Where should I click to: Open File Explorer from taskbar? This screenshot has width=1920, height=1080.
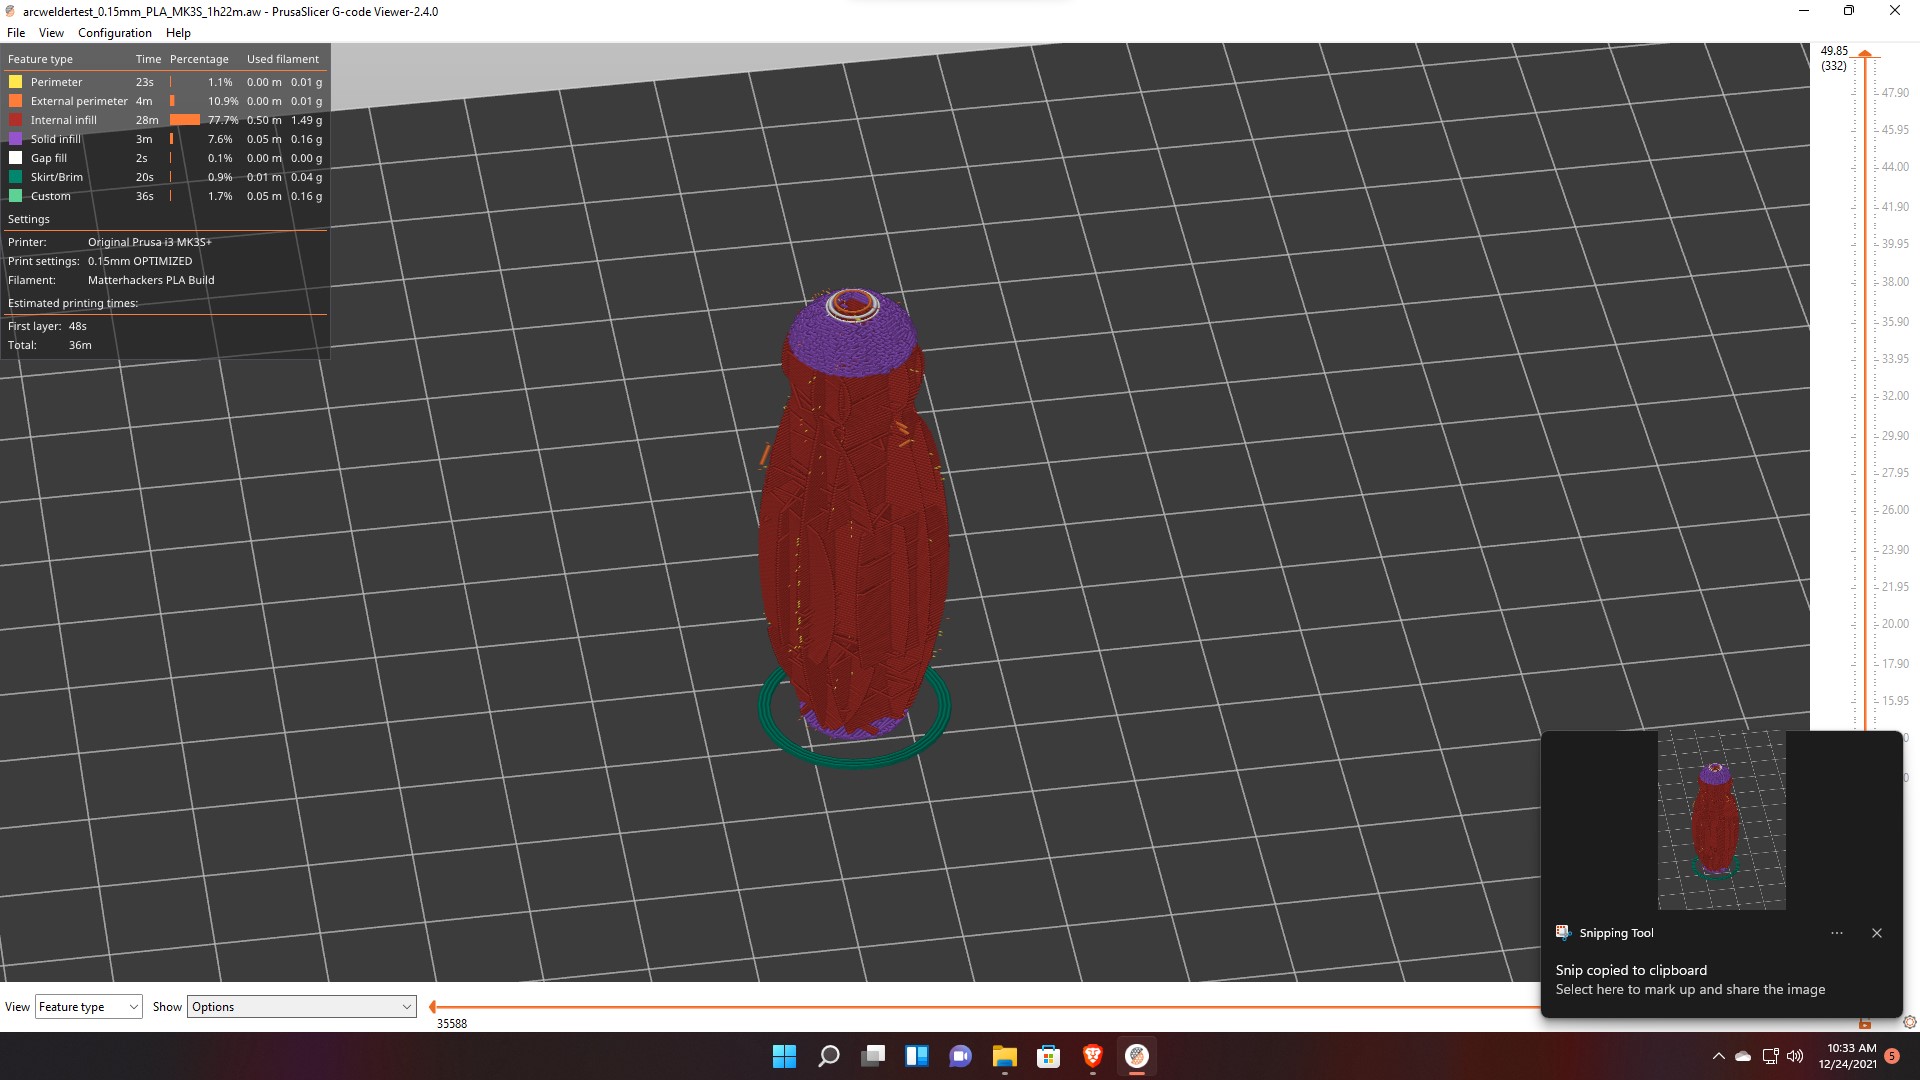[x=1004, y=1056]
